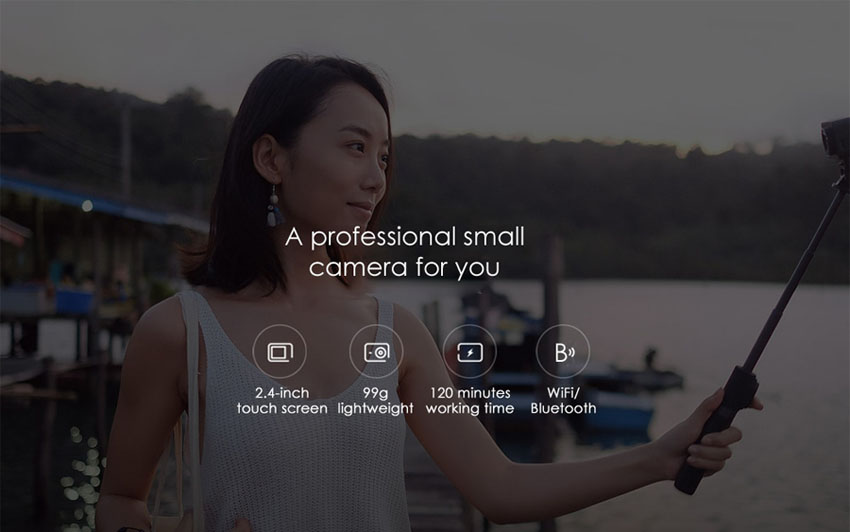Click the glowing lamp on the left building

(87, 205)
